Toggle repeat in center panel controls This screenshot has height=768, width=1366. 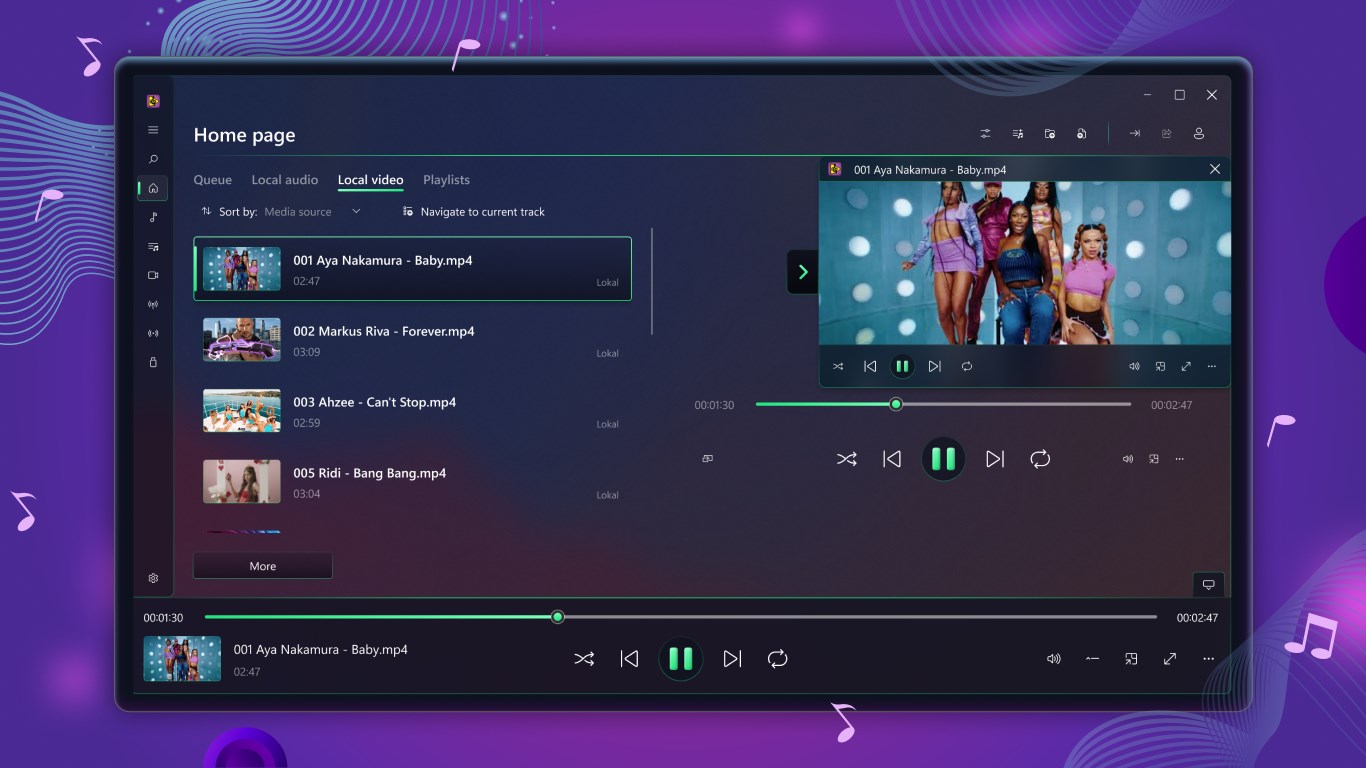coord(1040,459)
